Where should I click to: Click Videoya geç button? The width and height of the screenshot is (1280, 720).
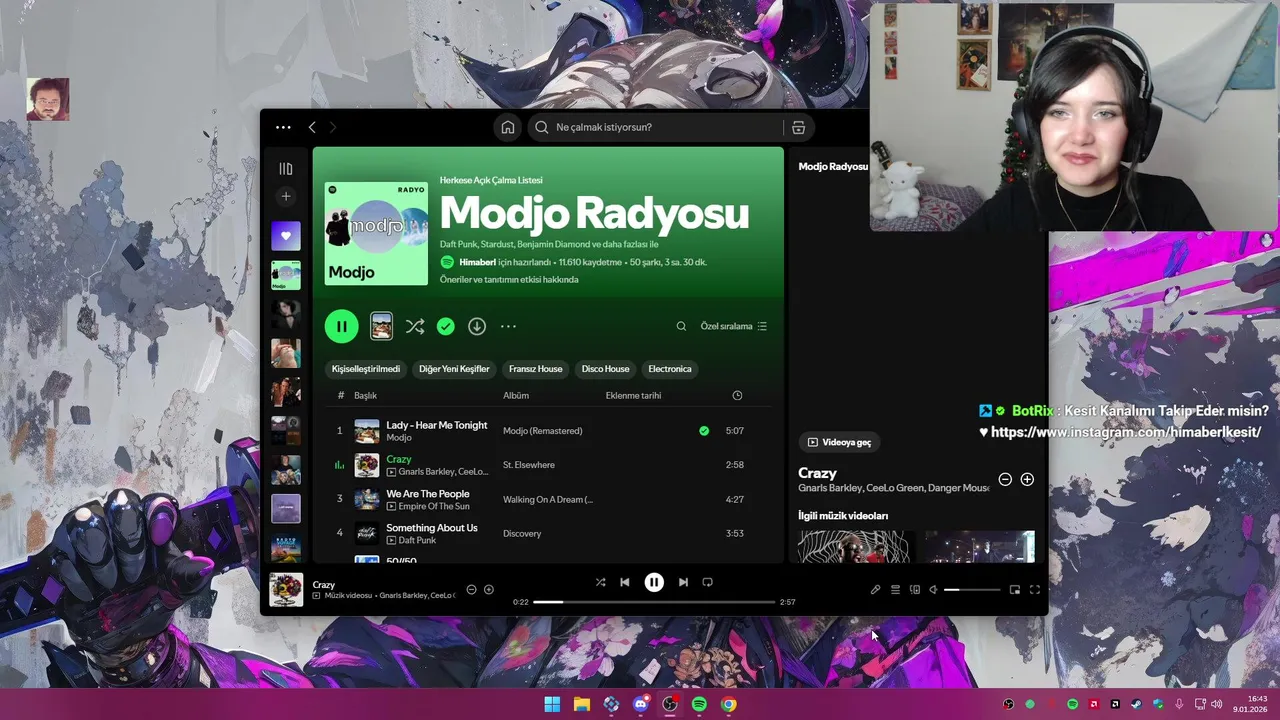point(840,442)
